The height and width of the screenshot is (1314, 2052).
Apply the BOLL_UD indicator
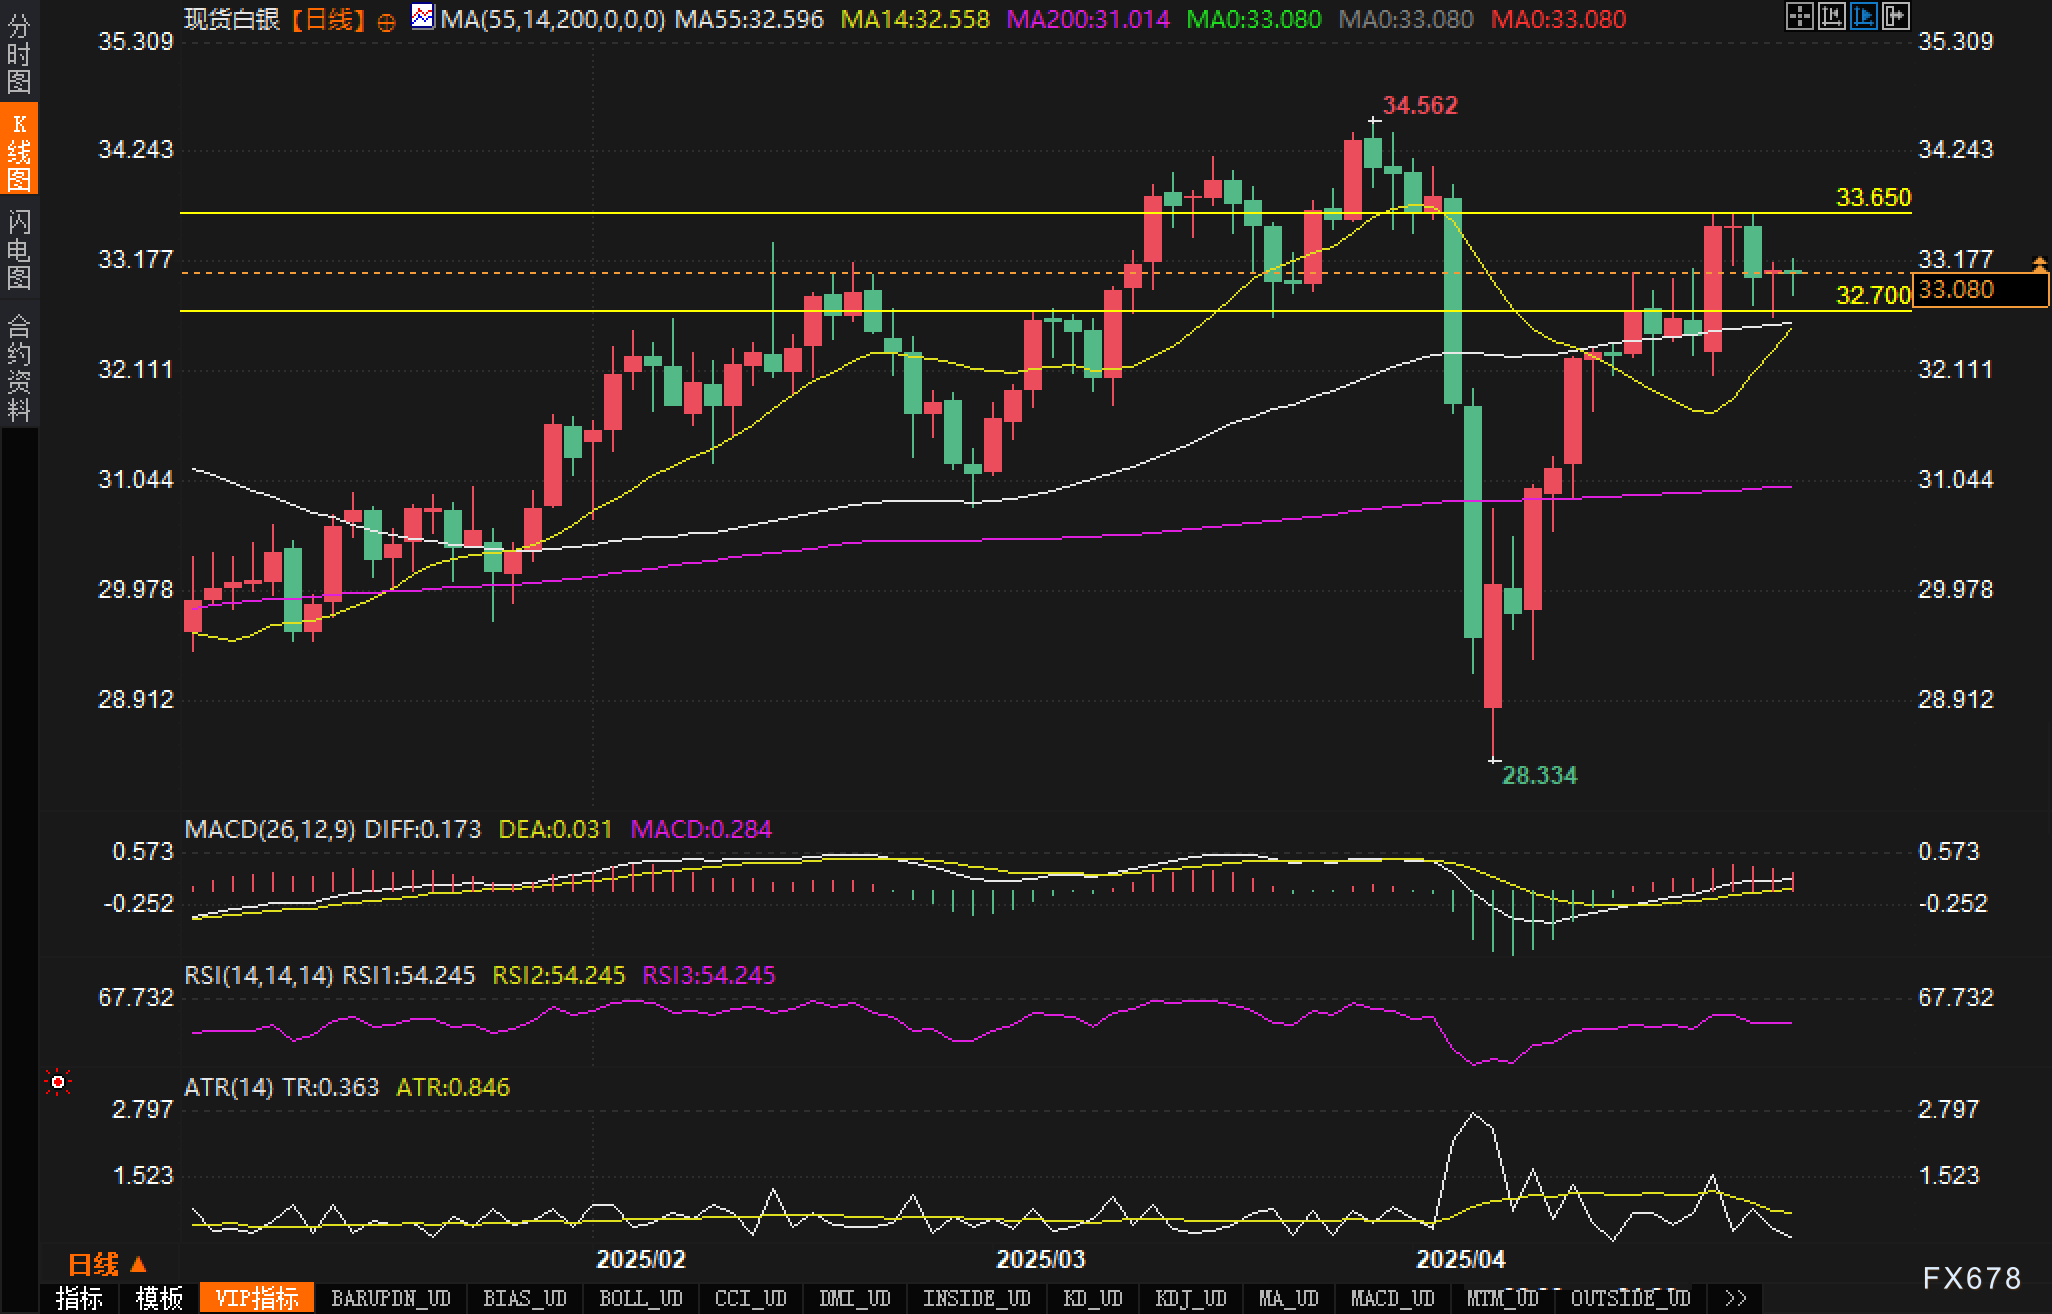(x=640, y=1298)
